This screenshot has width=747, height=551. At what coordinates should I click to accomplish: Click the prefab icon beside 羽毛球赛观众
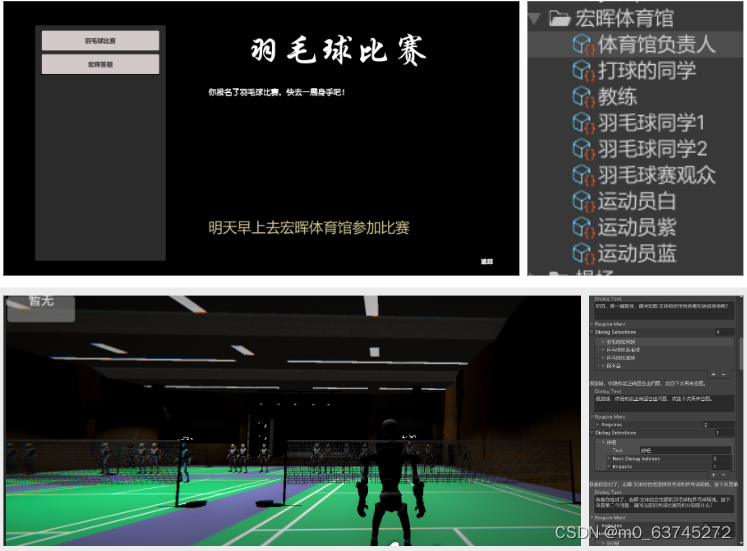click(x=583, y=175)
